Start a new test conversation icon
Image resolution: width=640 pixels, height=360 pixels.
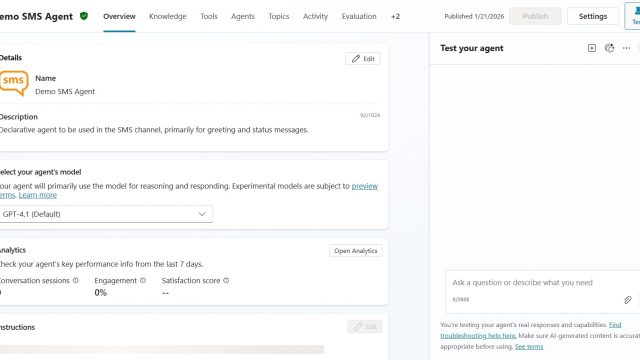(x=592, y=48)
